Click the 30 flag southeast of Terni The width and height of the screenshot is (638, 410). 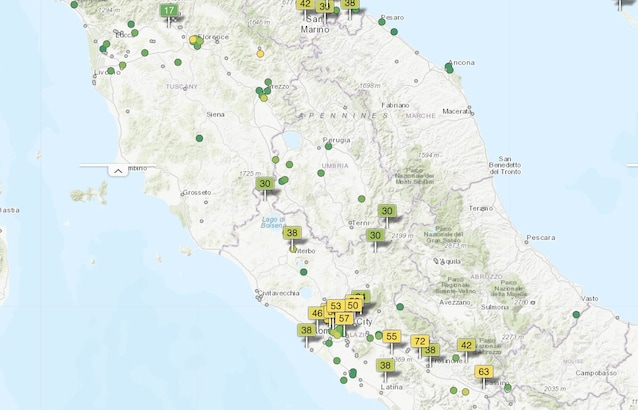(x=375, y=235)
